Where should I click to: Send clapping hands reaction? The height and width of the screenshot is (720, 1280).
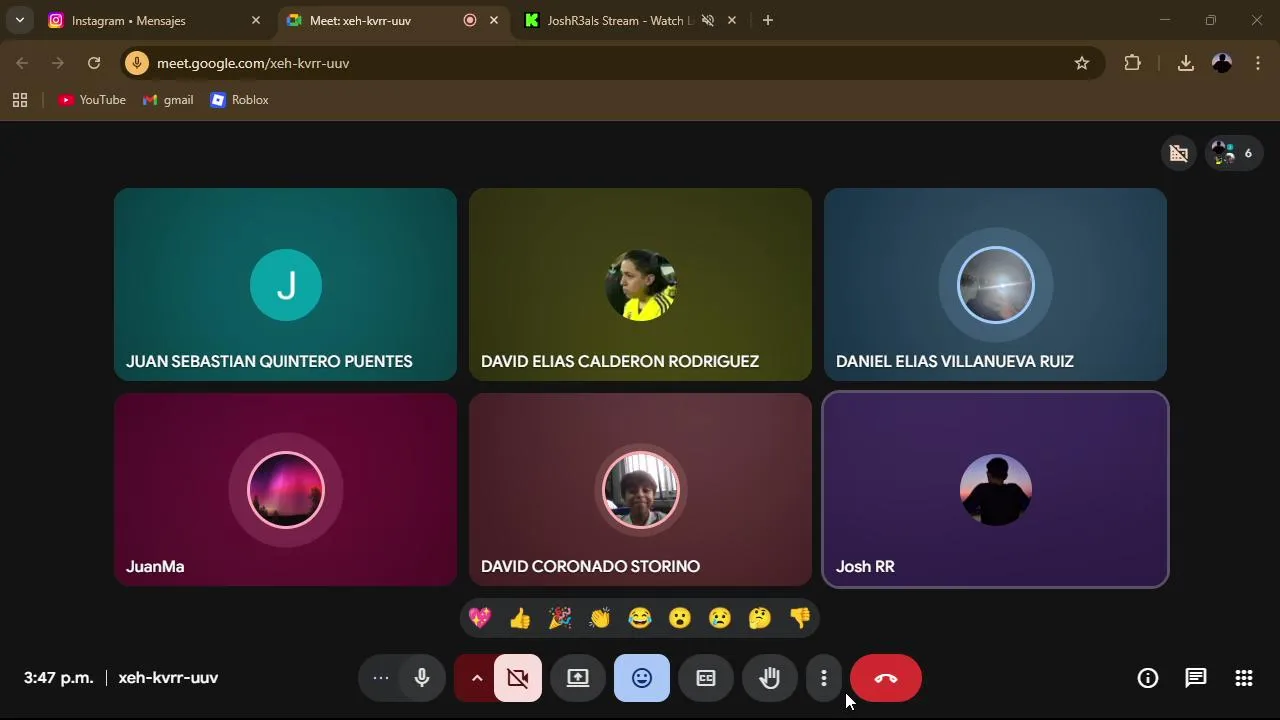coord(600,618)
